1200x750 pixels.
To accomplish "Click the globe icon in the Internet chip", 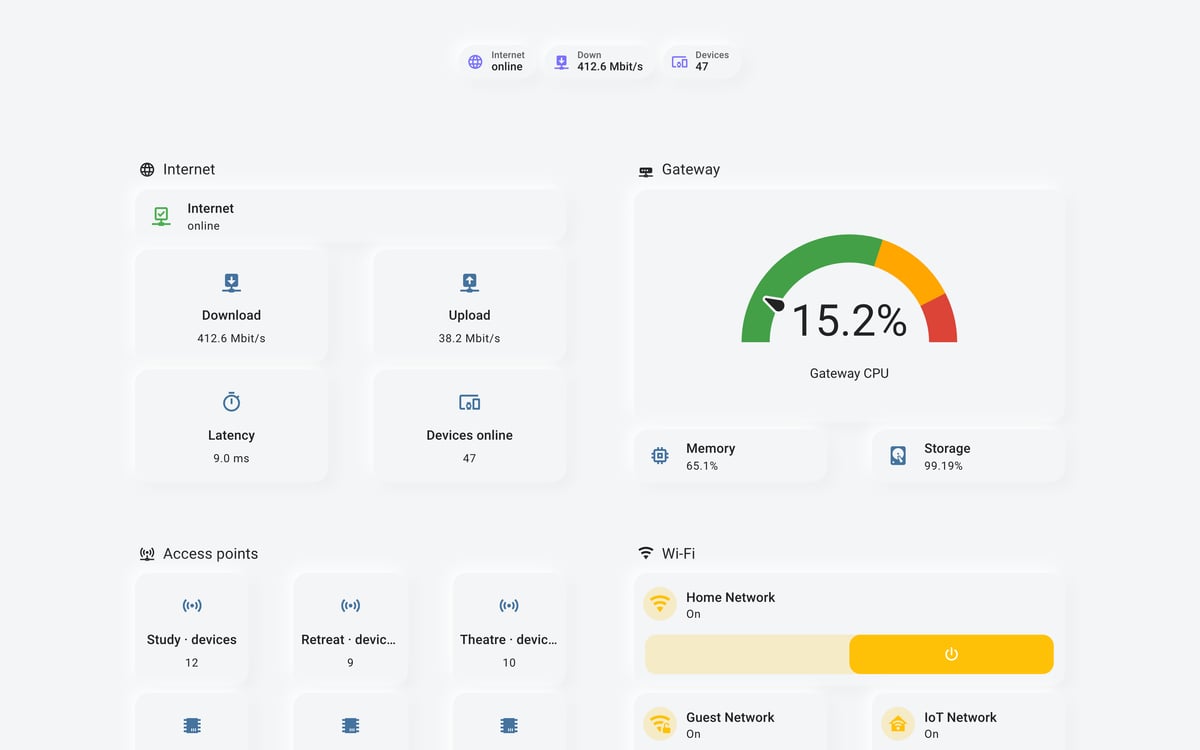I will 475,62.
